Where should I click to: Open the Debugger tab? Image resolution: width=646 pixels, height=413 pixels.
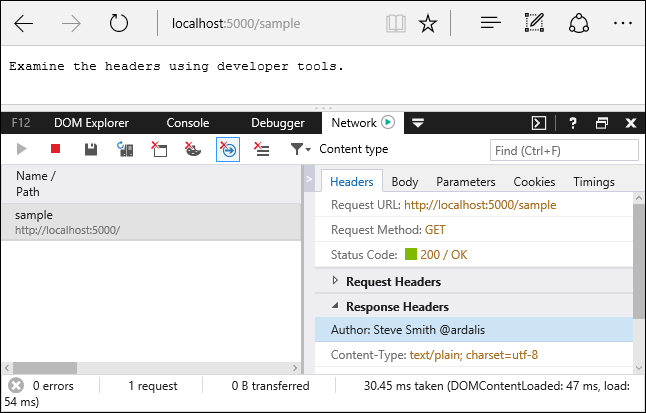coord(277,123)
